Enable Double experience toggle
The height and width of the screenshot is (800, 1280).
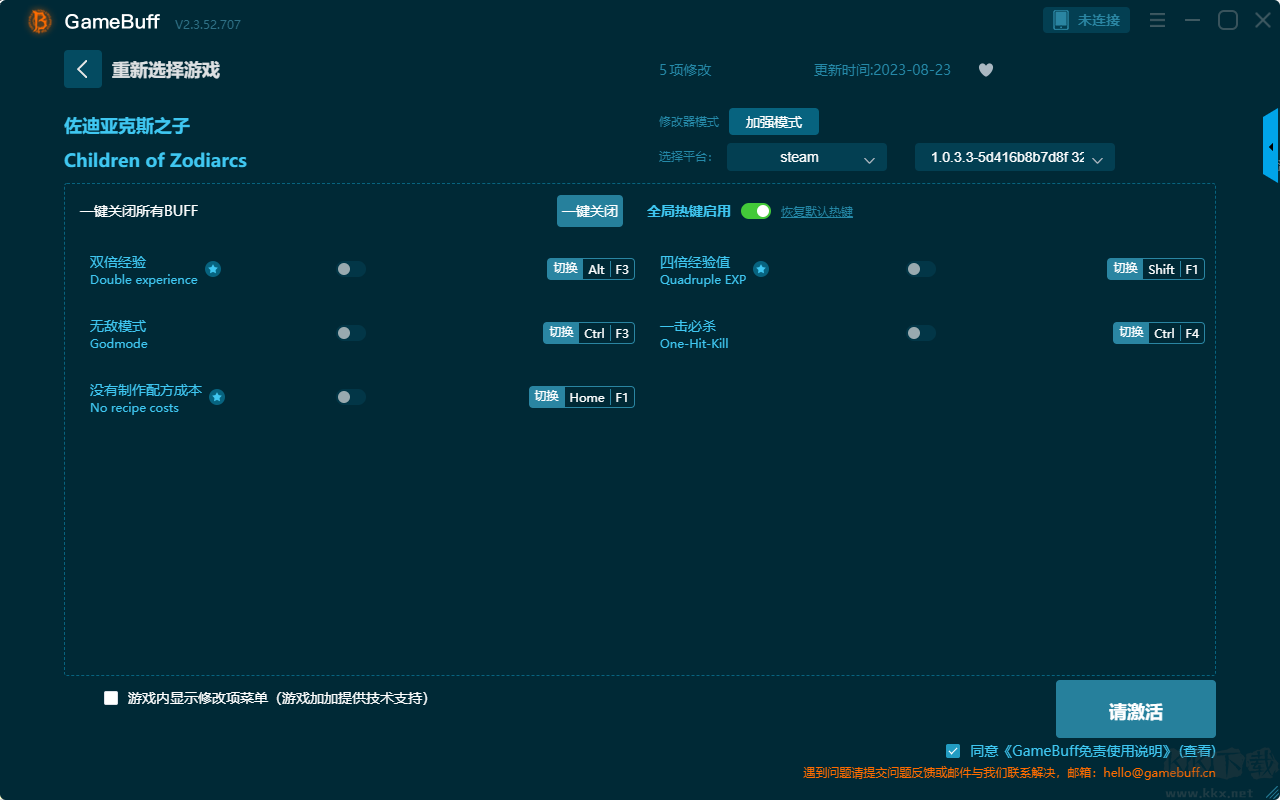click(x=351, y=269)
